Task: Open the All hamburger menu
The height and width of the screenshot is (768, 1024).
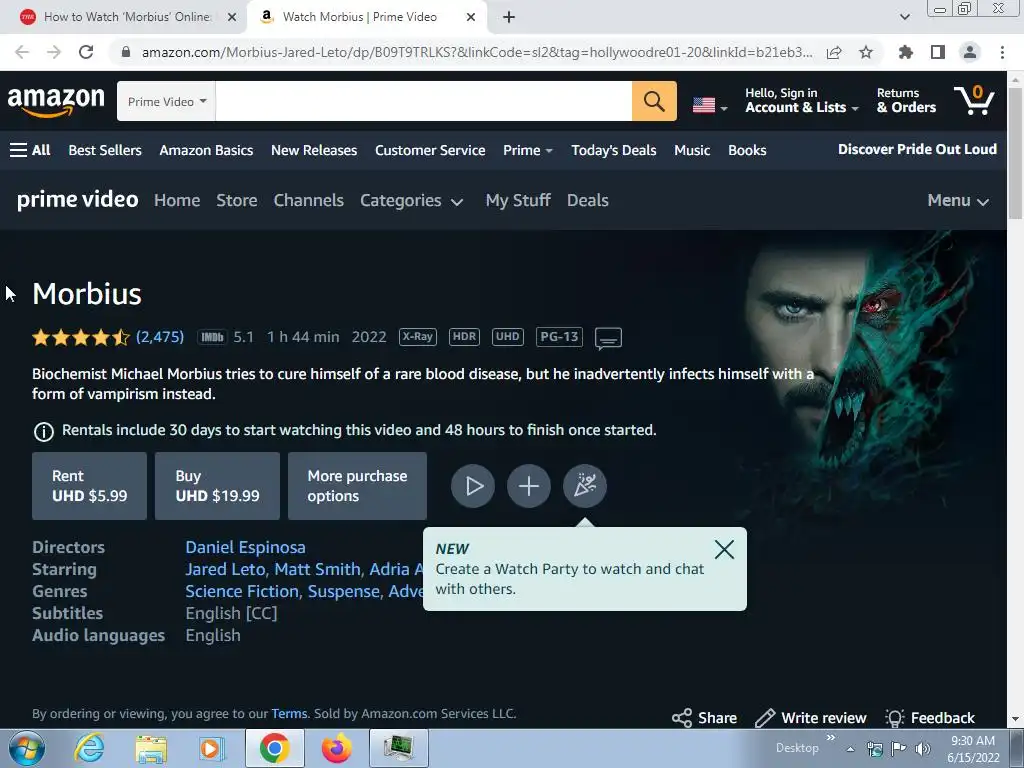Action: (30, 150)
